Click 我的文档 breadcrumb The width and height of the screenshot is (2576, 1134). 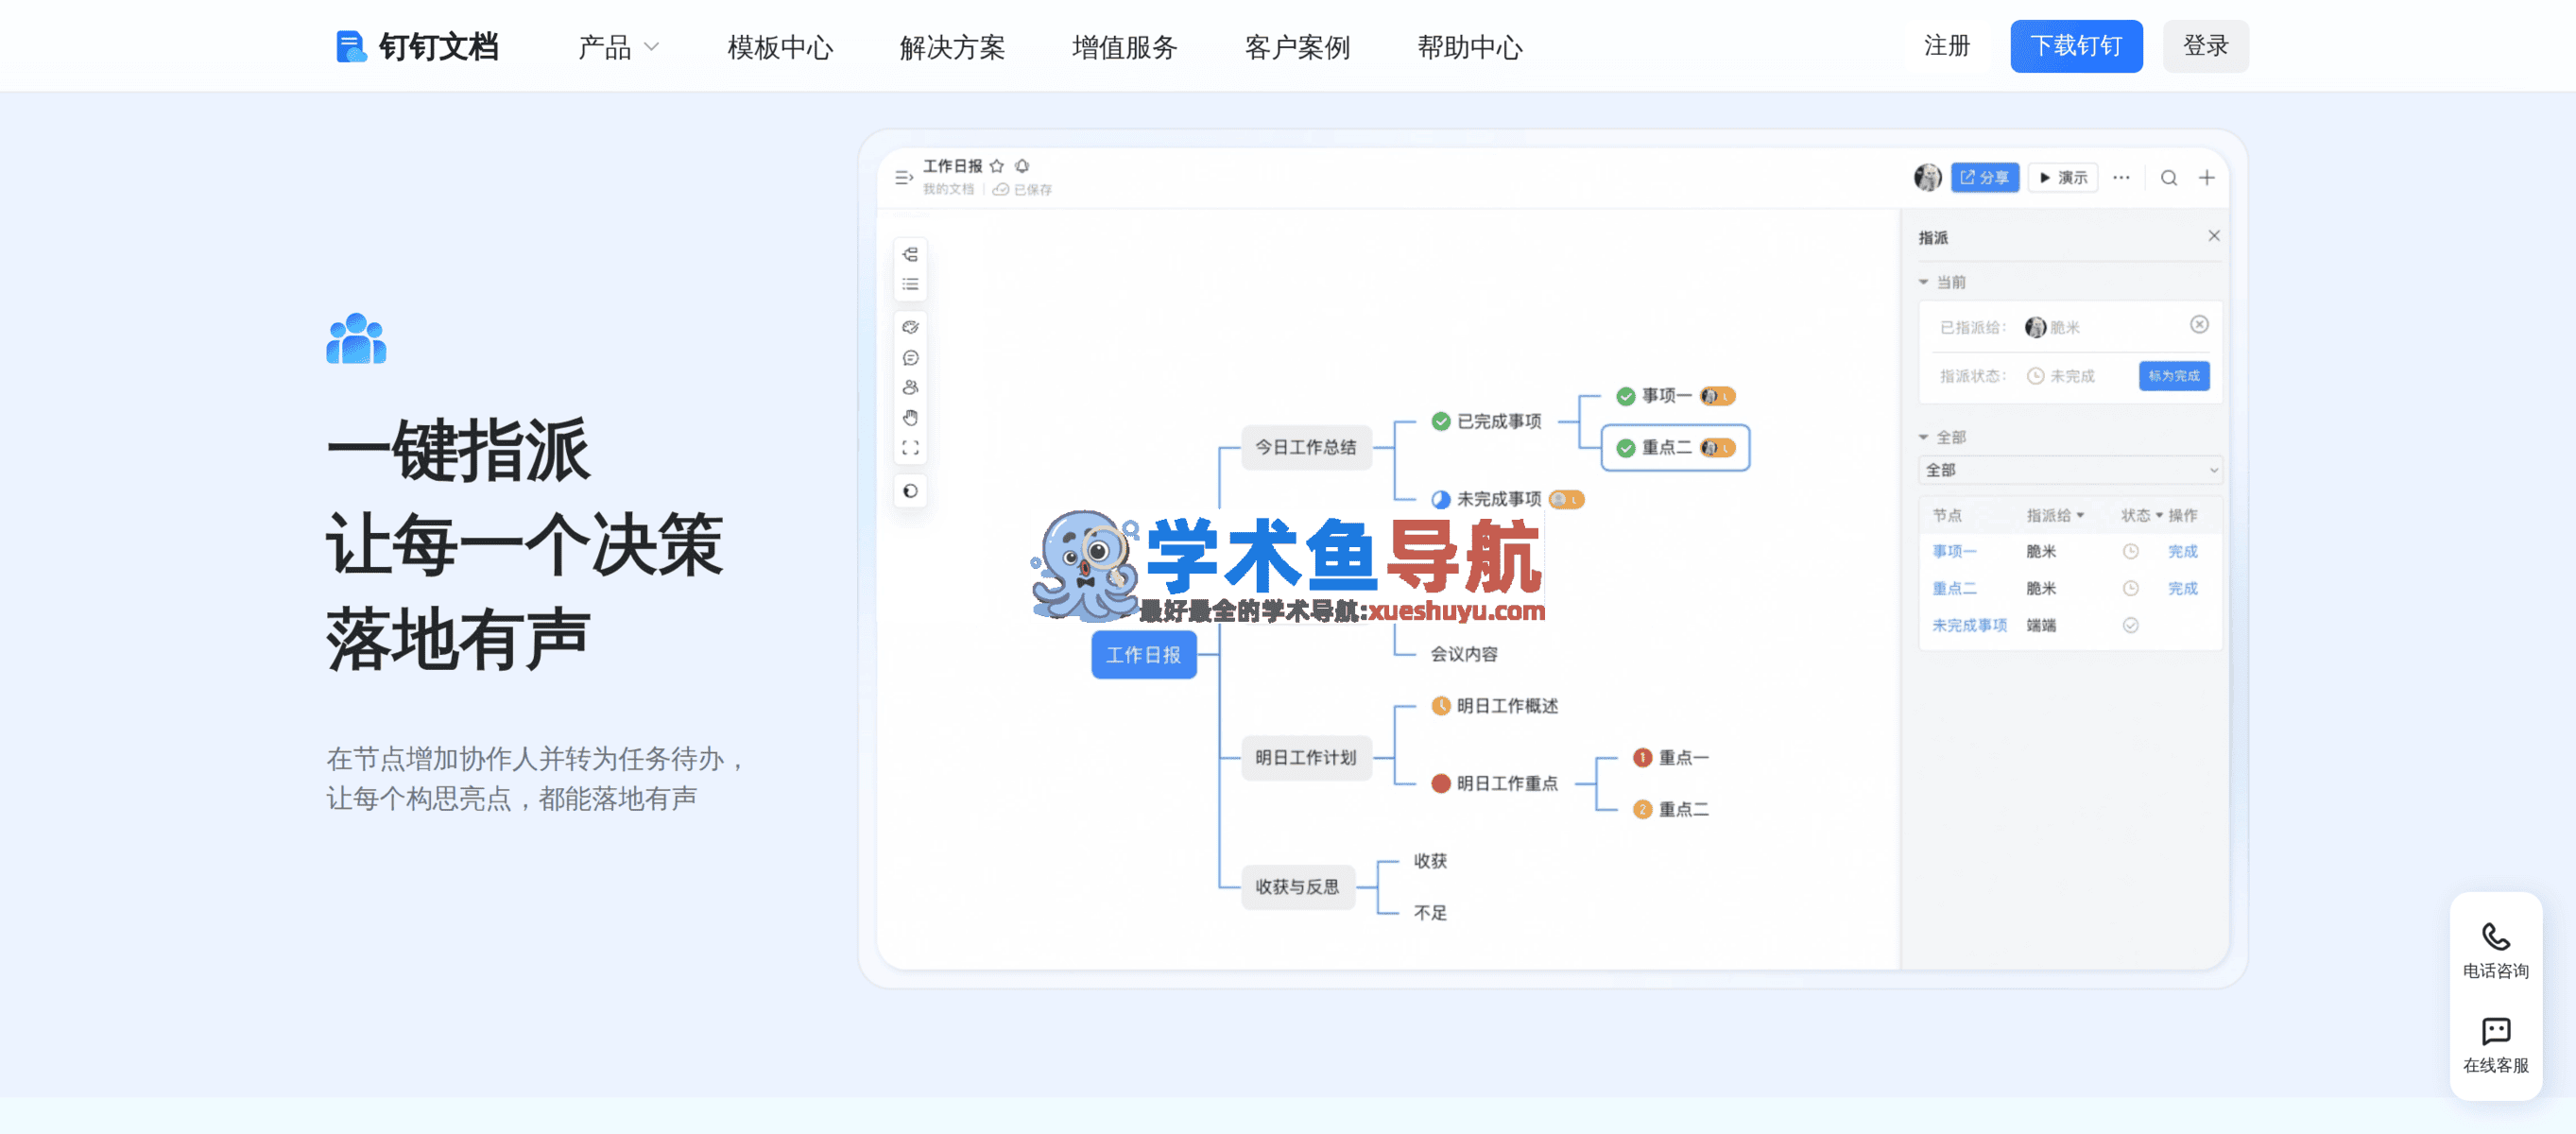[x=947, y=190]
